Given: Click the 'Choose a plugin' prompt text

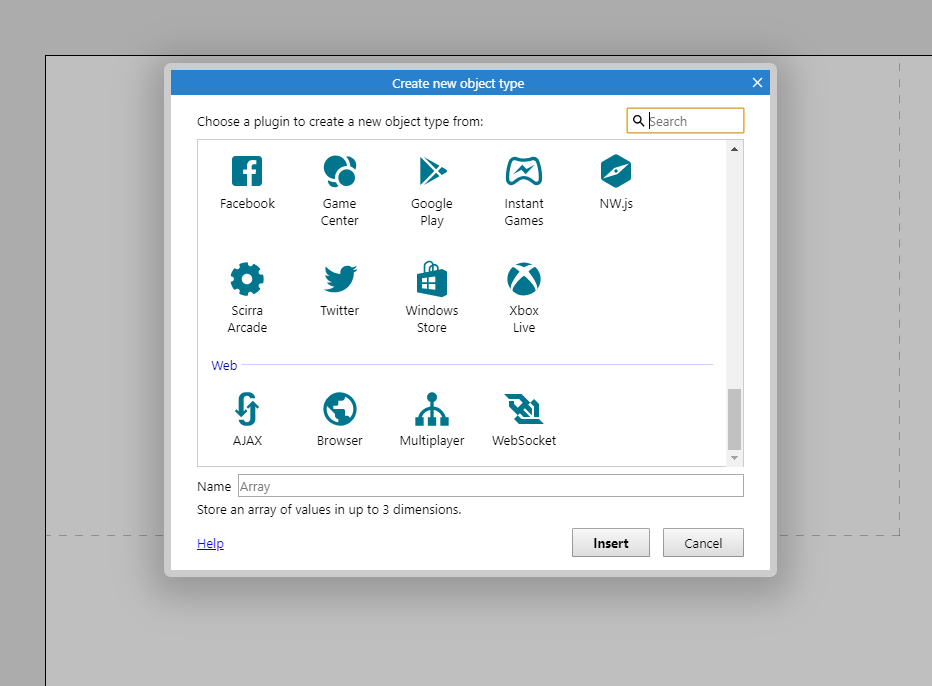Looking at the screenshot, I should tap(340, 121).
